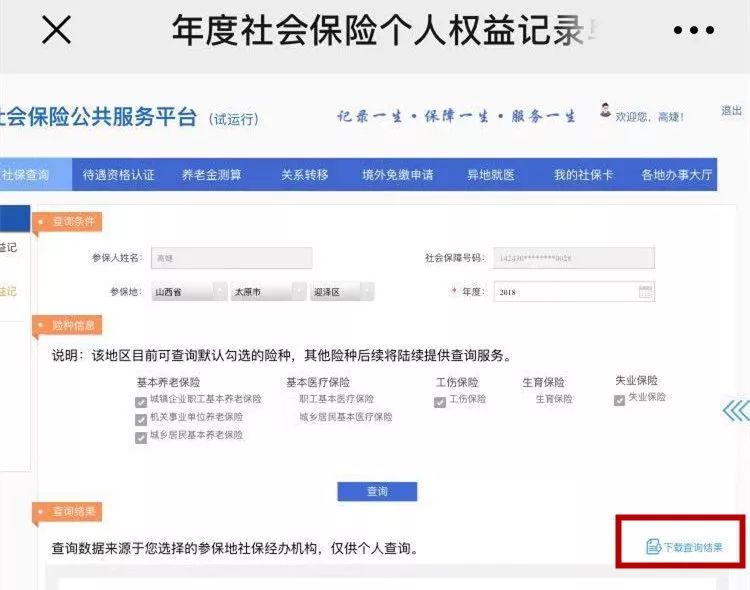Image resolution: width=750 pixels, height=590 pixels.
Task: Expand the side panel with the double-chevron arrow
Action: point(735,411)
